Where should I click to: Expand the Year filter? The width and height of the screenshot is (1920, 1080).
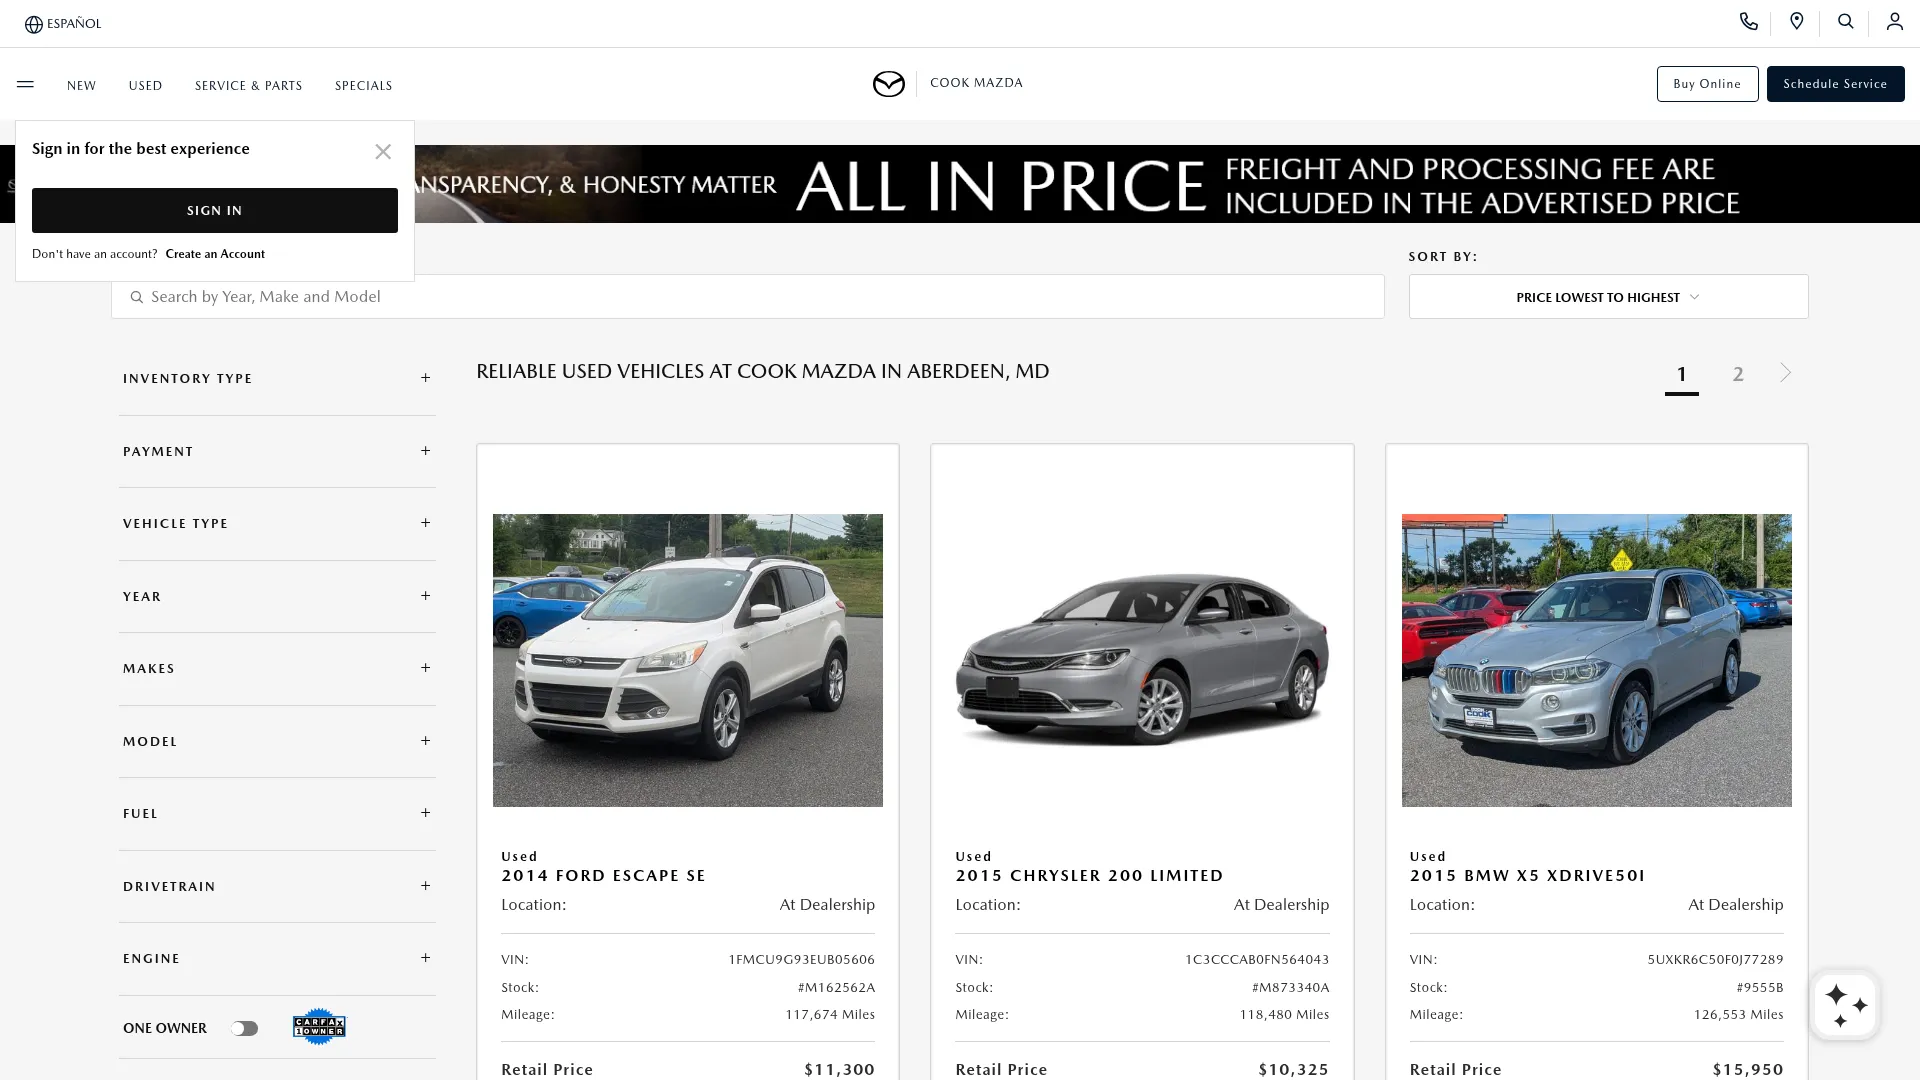[x=277, y=596]
